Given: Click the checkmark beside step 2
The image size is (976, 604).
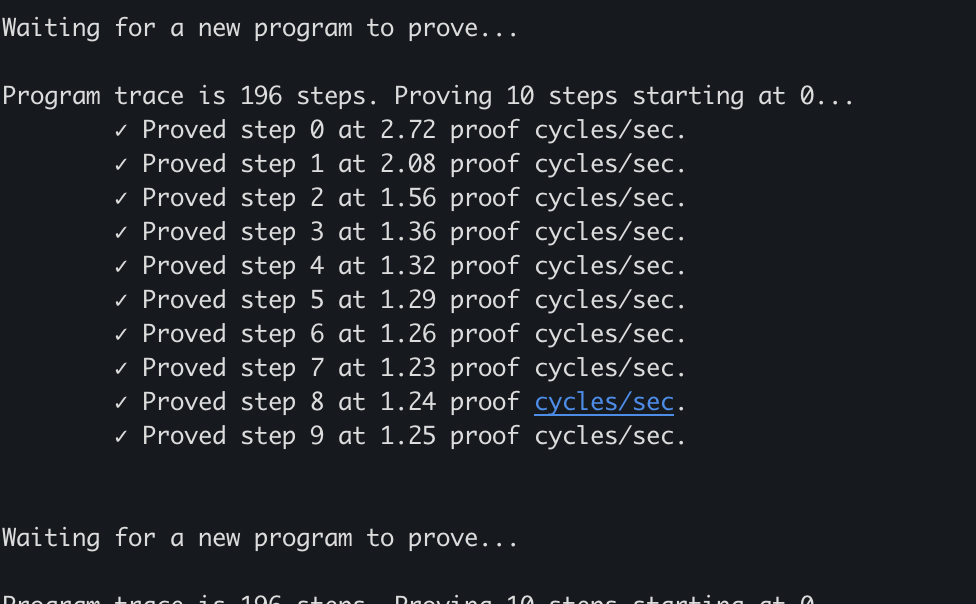Looking at the screenshot, I should [121, 199].
